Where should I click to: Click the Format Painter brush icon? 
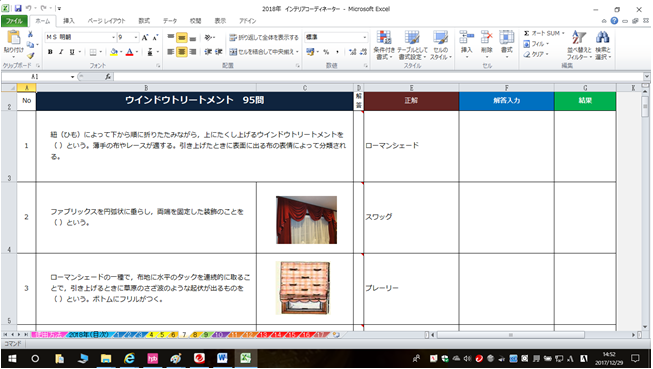pos(30,56)
